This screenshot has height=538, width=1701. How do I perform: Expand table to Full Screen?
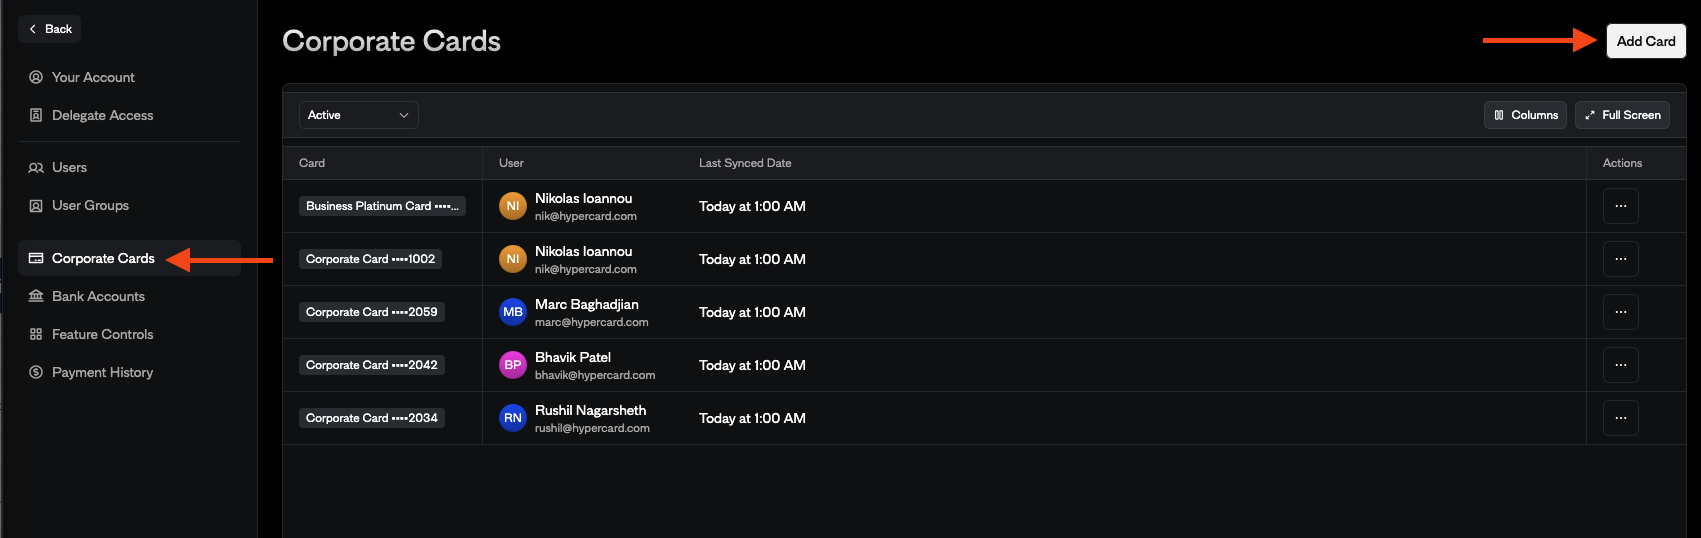tap(1622, 115)
